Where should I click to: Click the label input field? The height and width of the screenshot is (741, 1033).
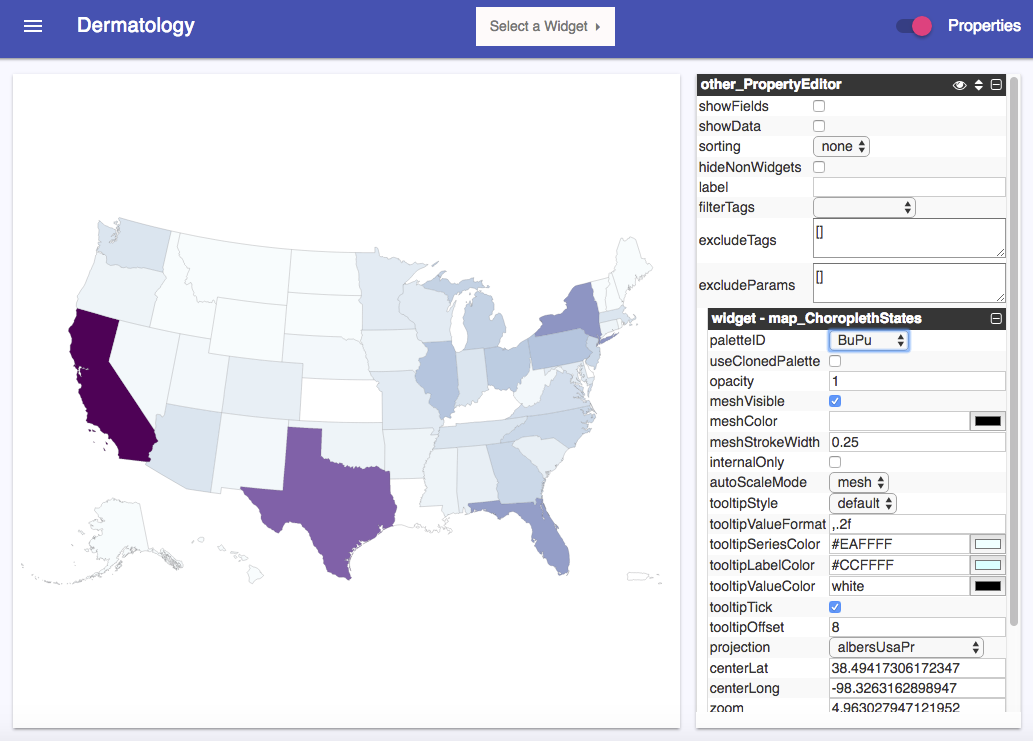(909, 187)
